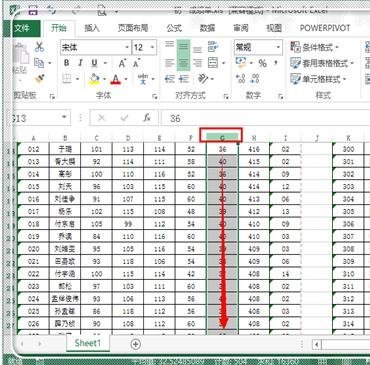Decrease font size with small A

coord(136,63)
